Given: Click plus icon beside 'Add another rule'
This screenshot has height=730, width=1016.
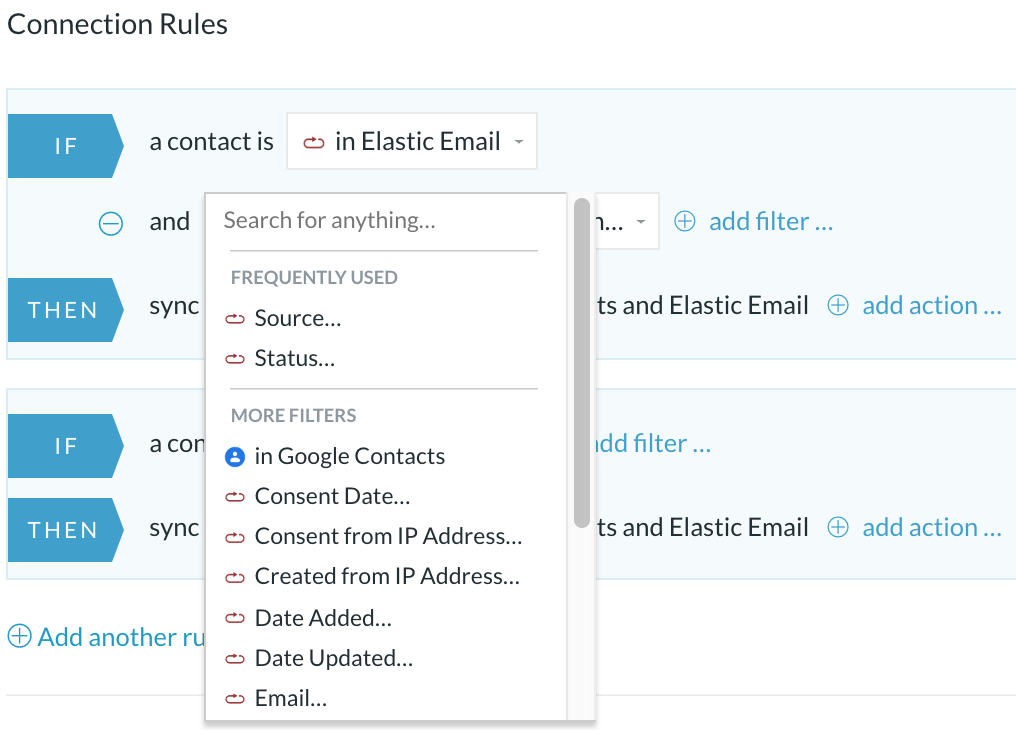Looking at the screenshot, I should point(19,636).
